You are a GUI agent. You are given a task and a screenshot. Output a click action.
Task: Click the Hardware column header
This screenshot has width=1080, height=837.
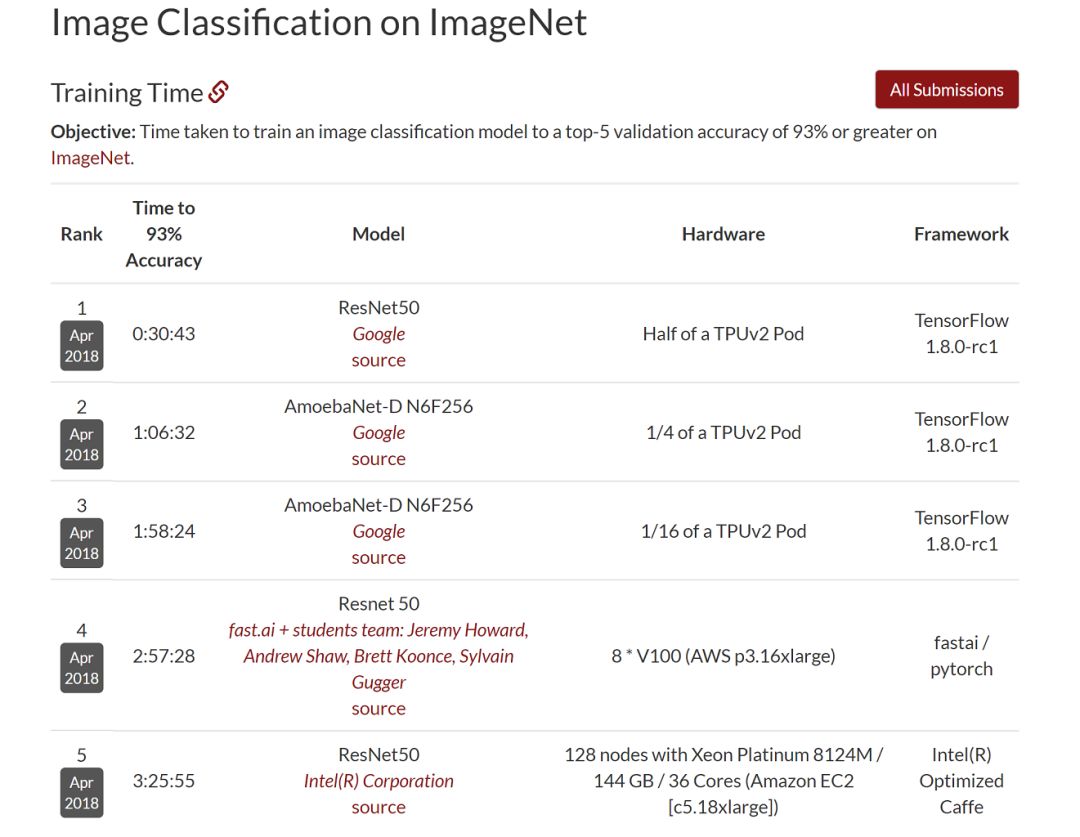pos(723,234)
